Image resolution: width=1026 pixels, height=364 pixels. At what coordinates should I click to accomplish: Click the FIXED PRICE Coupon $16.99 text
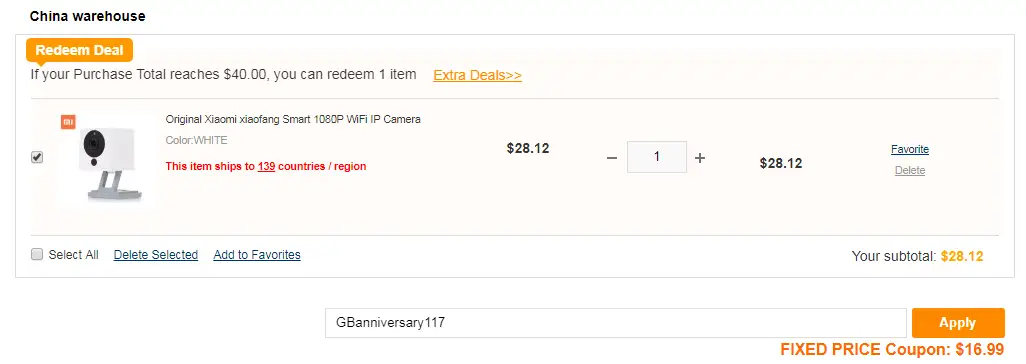click(892, 349)
